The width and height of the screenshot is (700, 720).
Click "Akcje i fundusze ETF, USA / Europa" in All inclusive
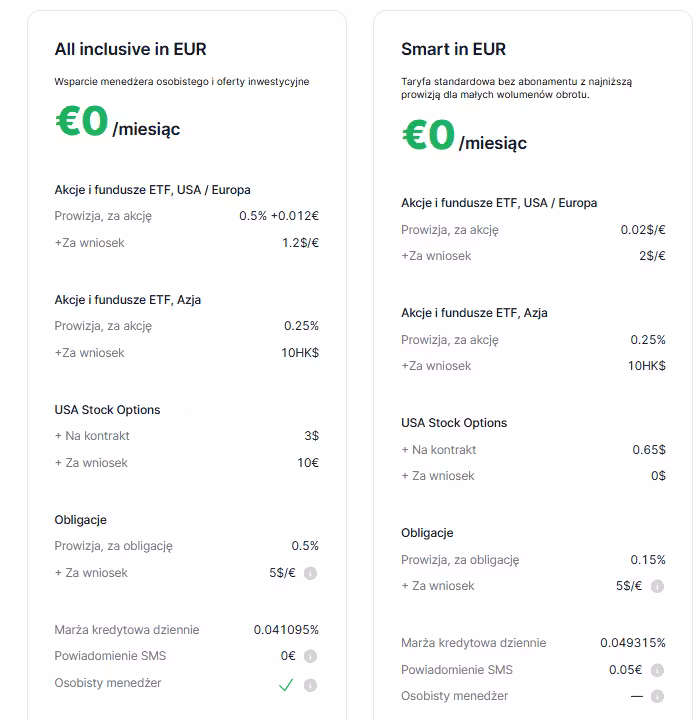[152, 189]
